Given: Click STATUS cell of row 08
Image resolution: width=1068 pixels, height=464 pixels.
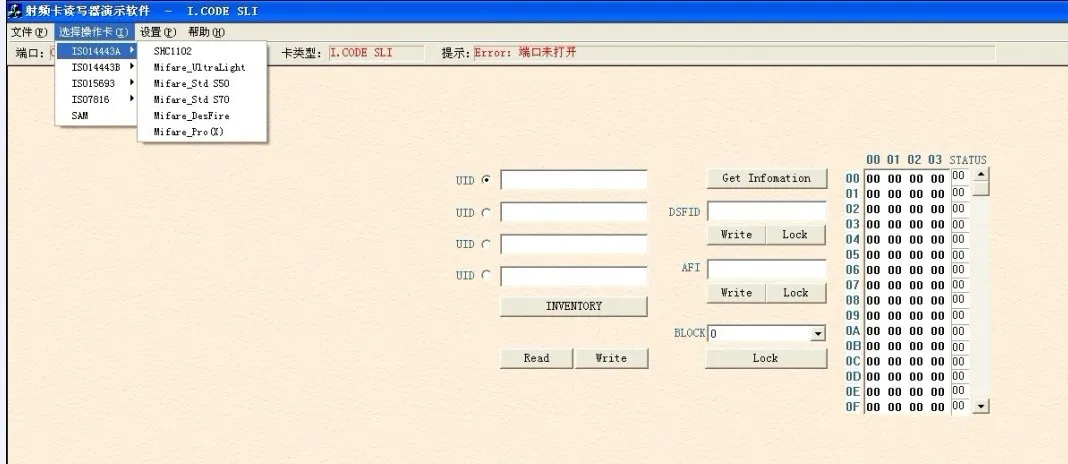Looking at the screenshot, I should pyautogui.click(x=960, y=299).
